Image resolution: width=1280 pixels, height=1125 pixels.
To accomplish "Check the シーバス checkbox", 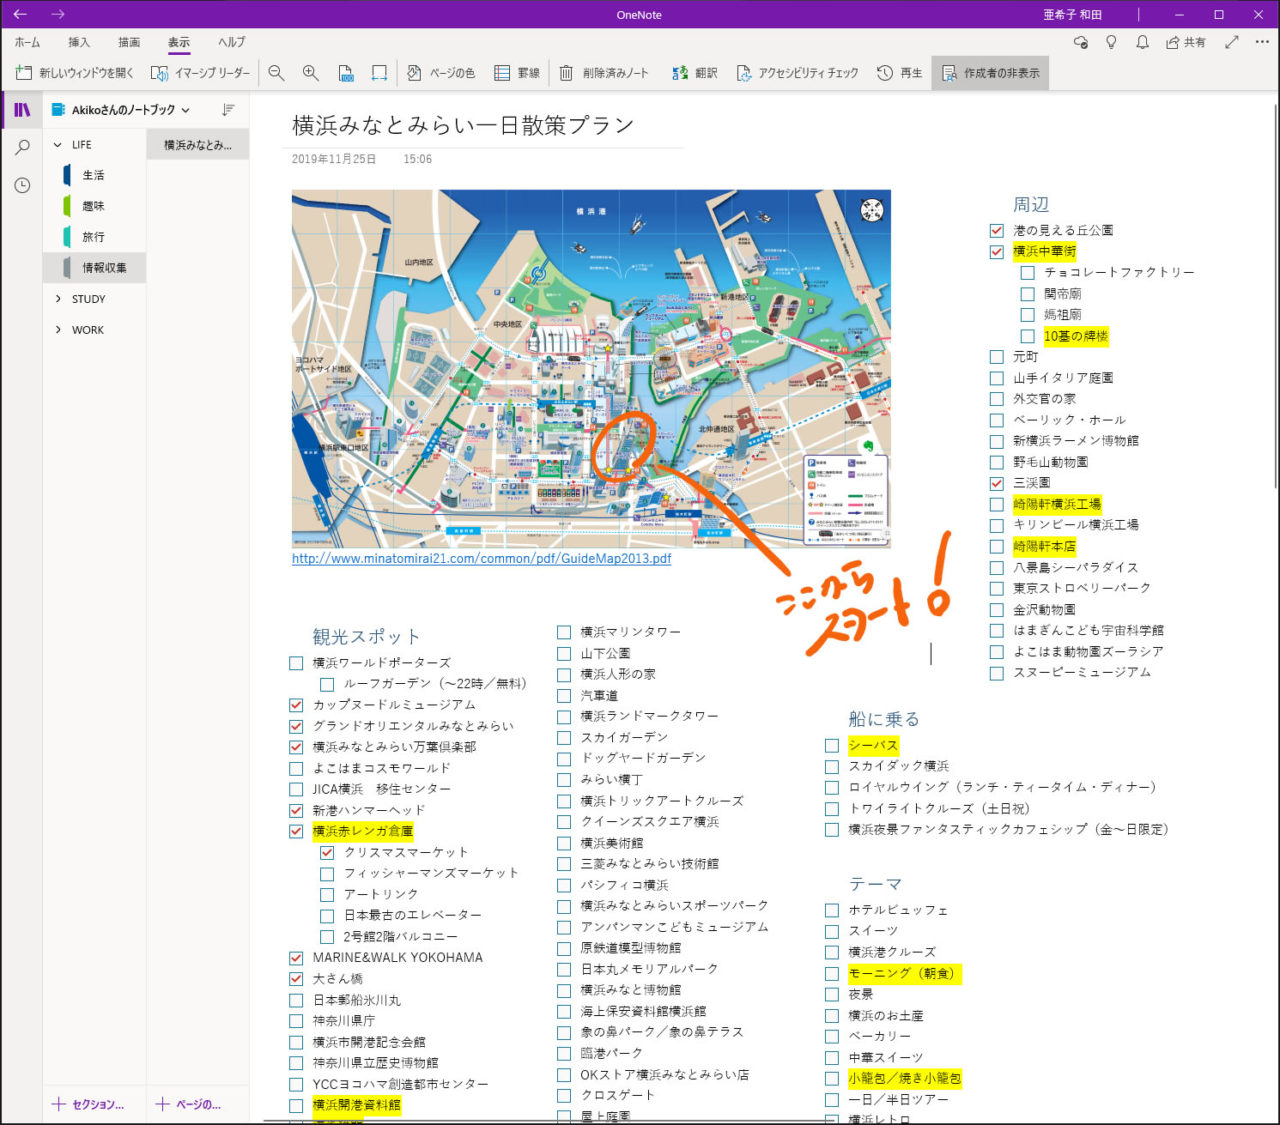I will pos(832,745).
